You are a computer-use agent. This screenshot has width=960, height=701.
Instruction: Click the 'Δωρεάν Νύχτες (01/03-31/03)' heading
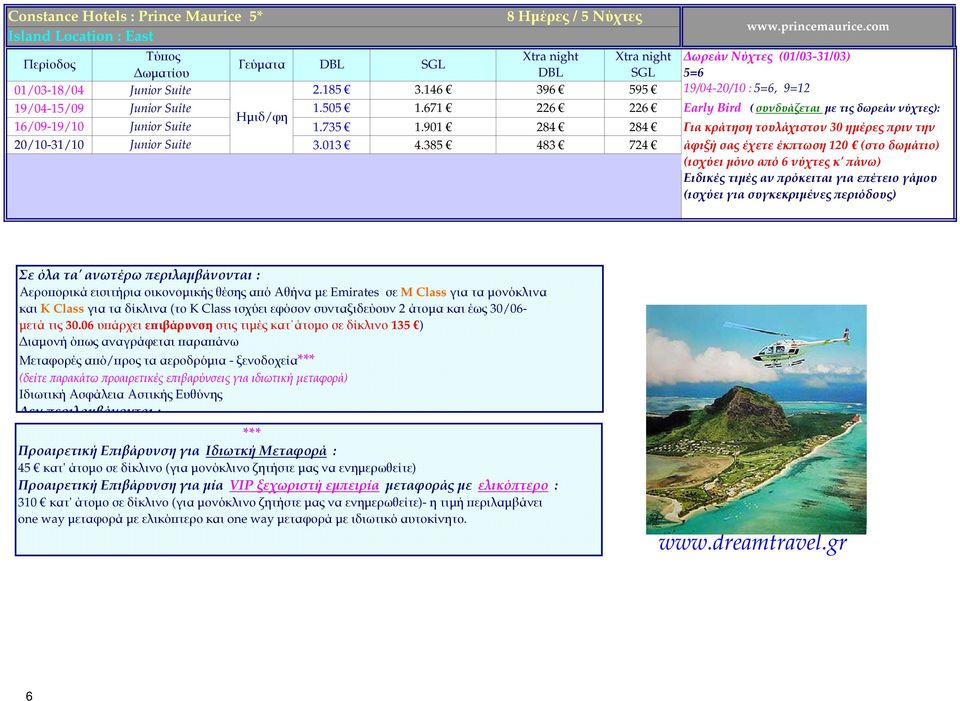(x=767, y=56)
